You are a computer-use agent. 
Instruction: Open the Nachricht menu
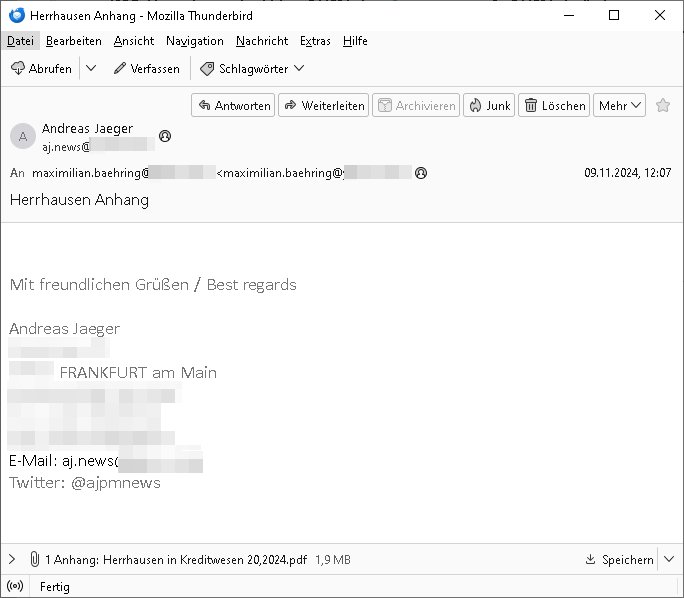click(262, 41)
